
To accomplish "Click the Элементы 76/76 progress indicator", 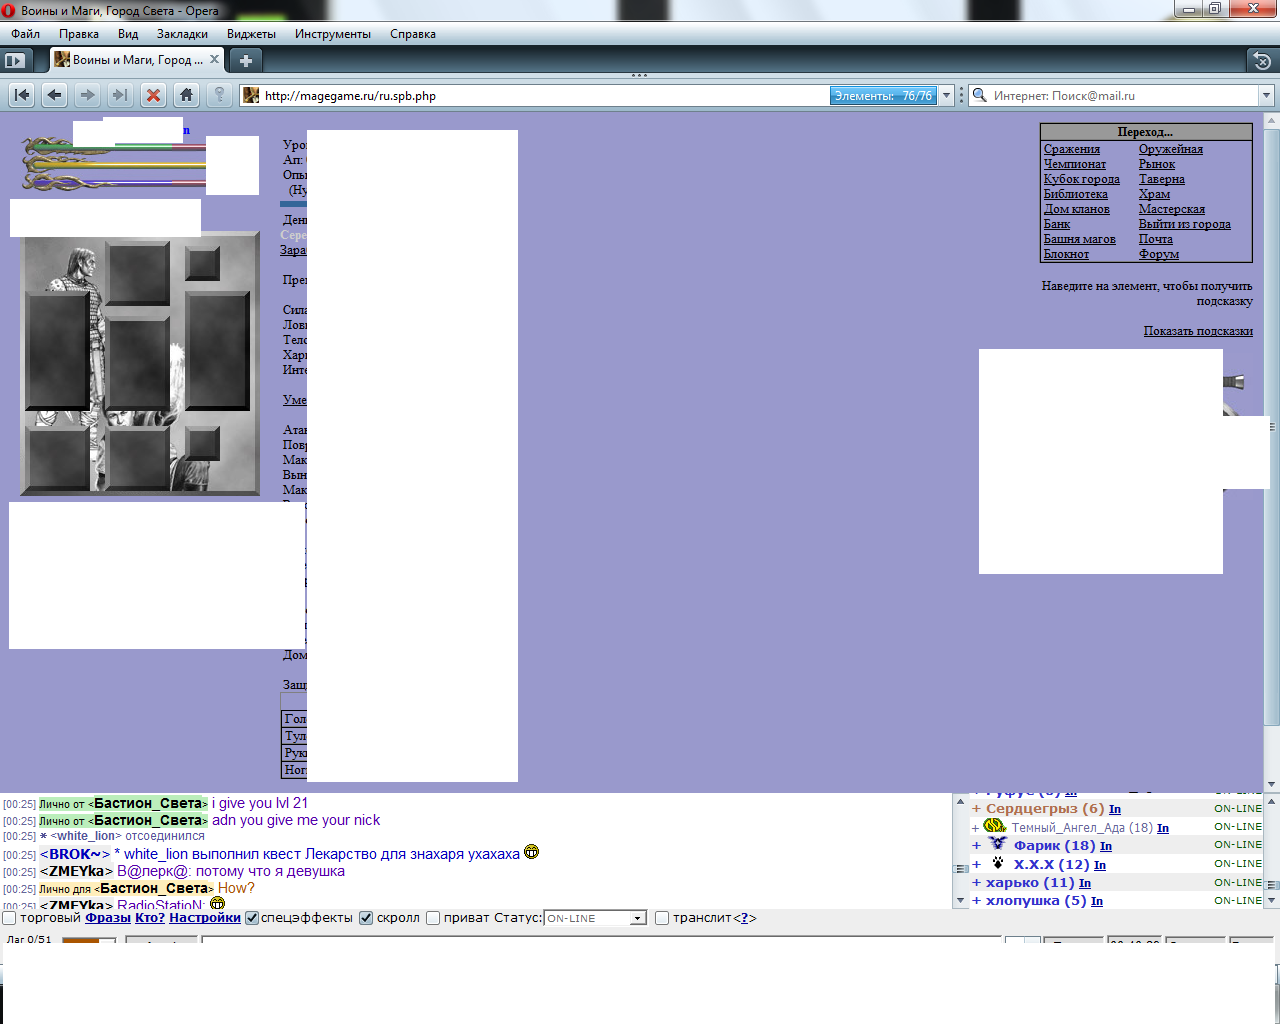I will click(883, 96).
